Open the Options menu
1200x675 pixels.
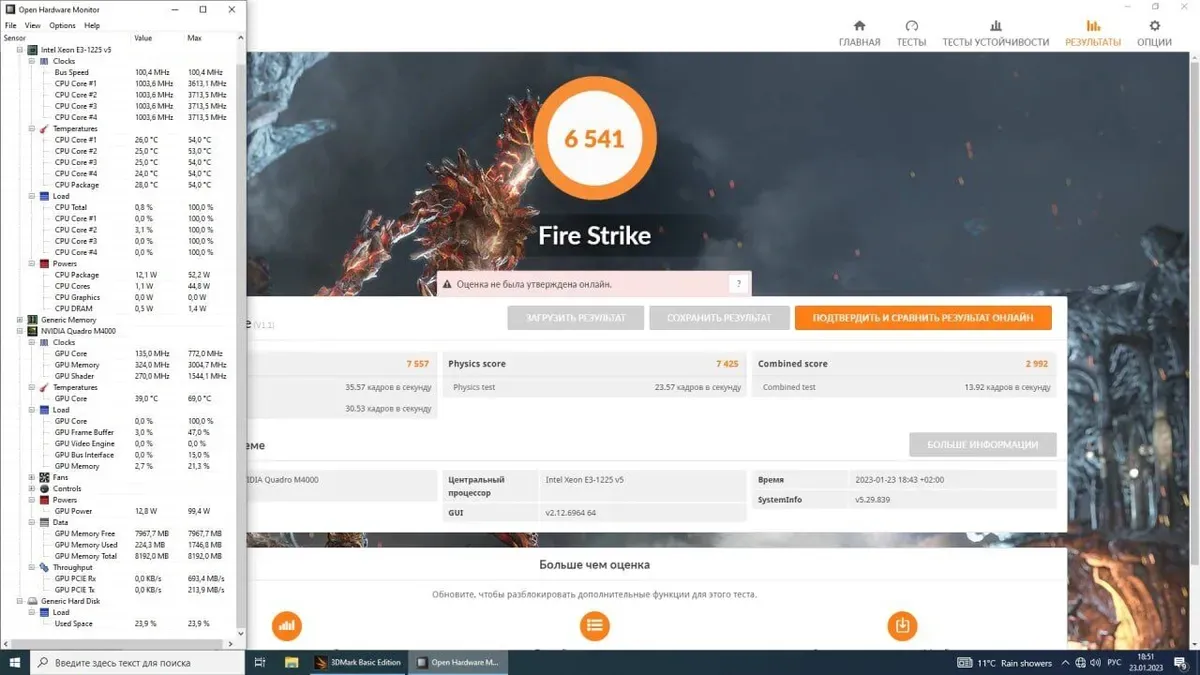coord(62,25)
